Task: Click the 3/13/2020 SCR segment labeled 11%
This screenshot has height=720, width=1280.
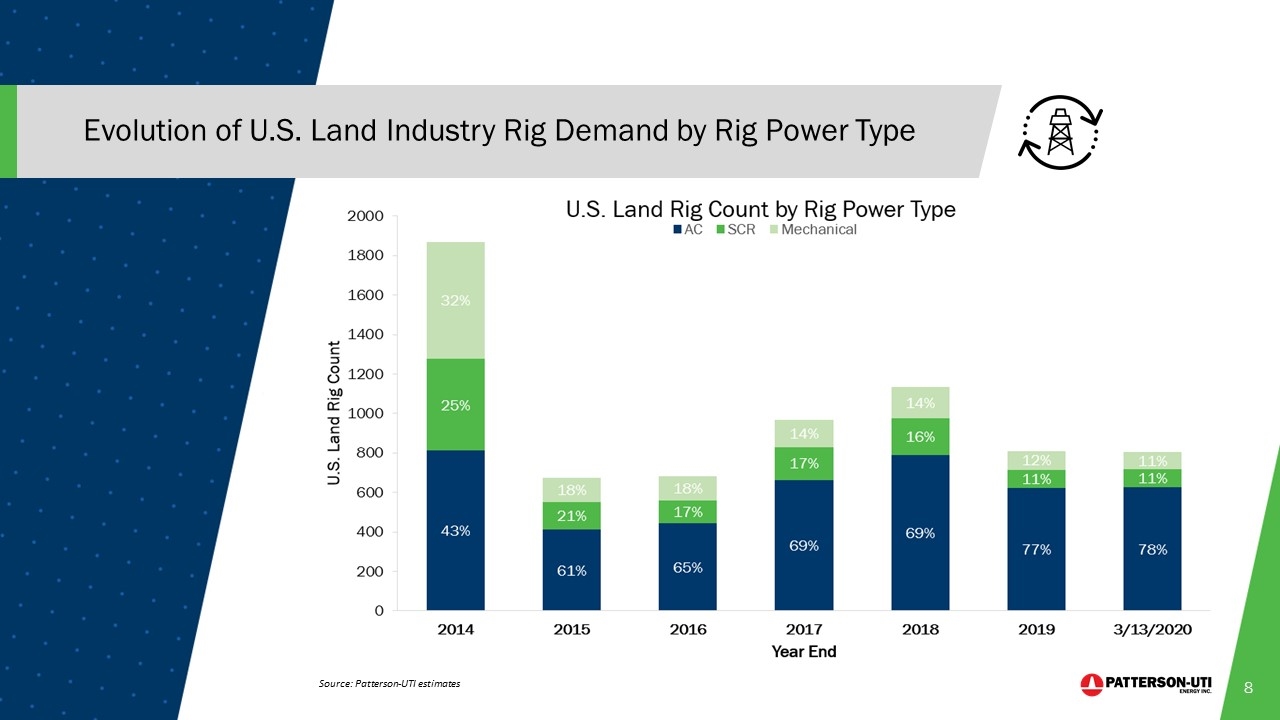Action: pyautogui.click(x=1152, y=478)
